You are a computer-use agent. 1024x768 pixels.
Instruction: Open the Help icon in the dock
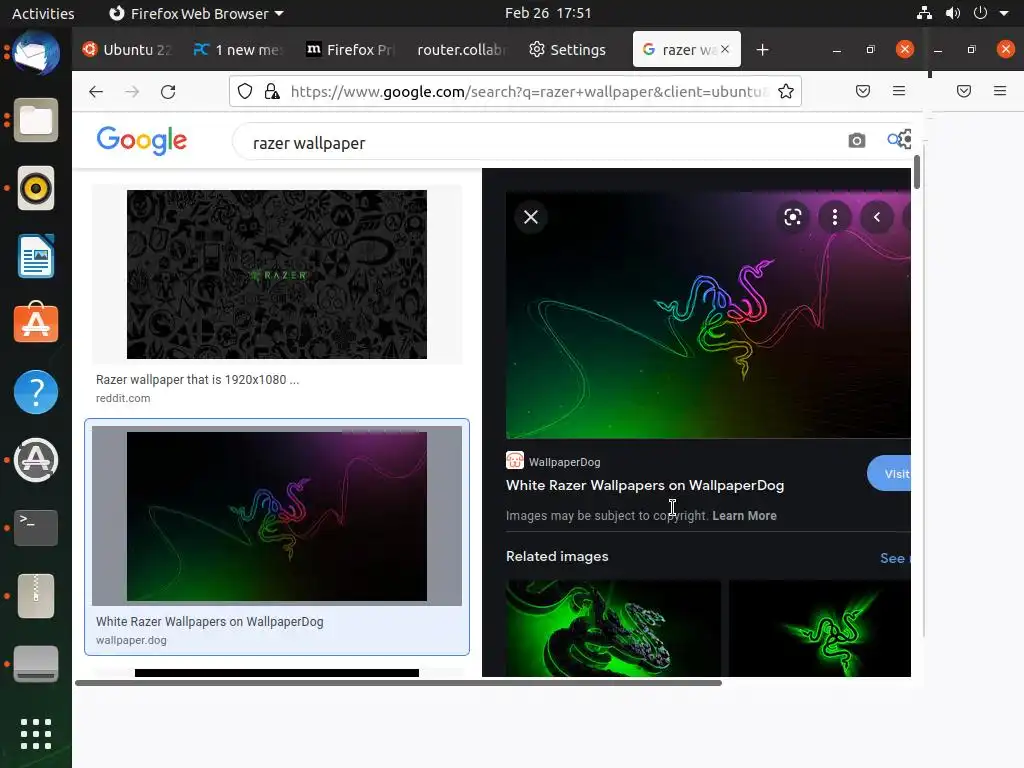pos(36,392)
